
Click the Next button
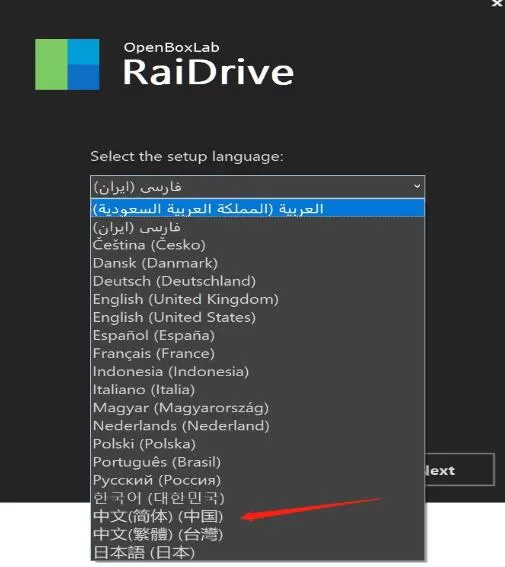tap(460, 469)
